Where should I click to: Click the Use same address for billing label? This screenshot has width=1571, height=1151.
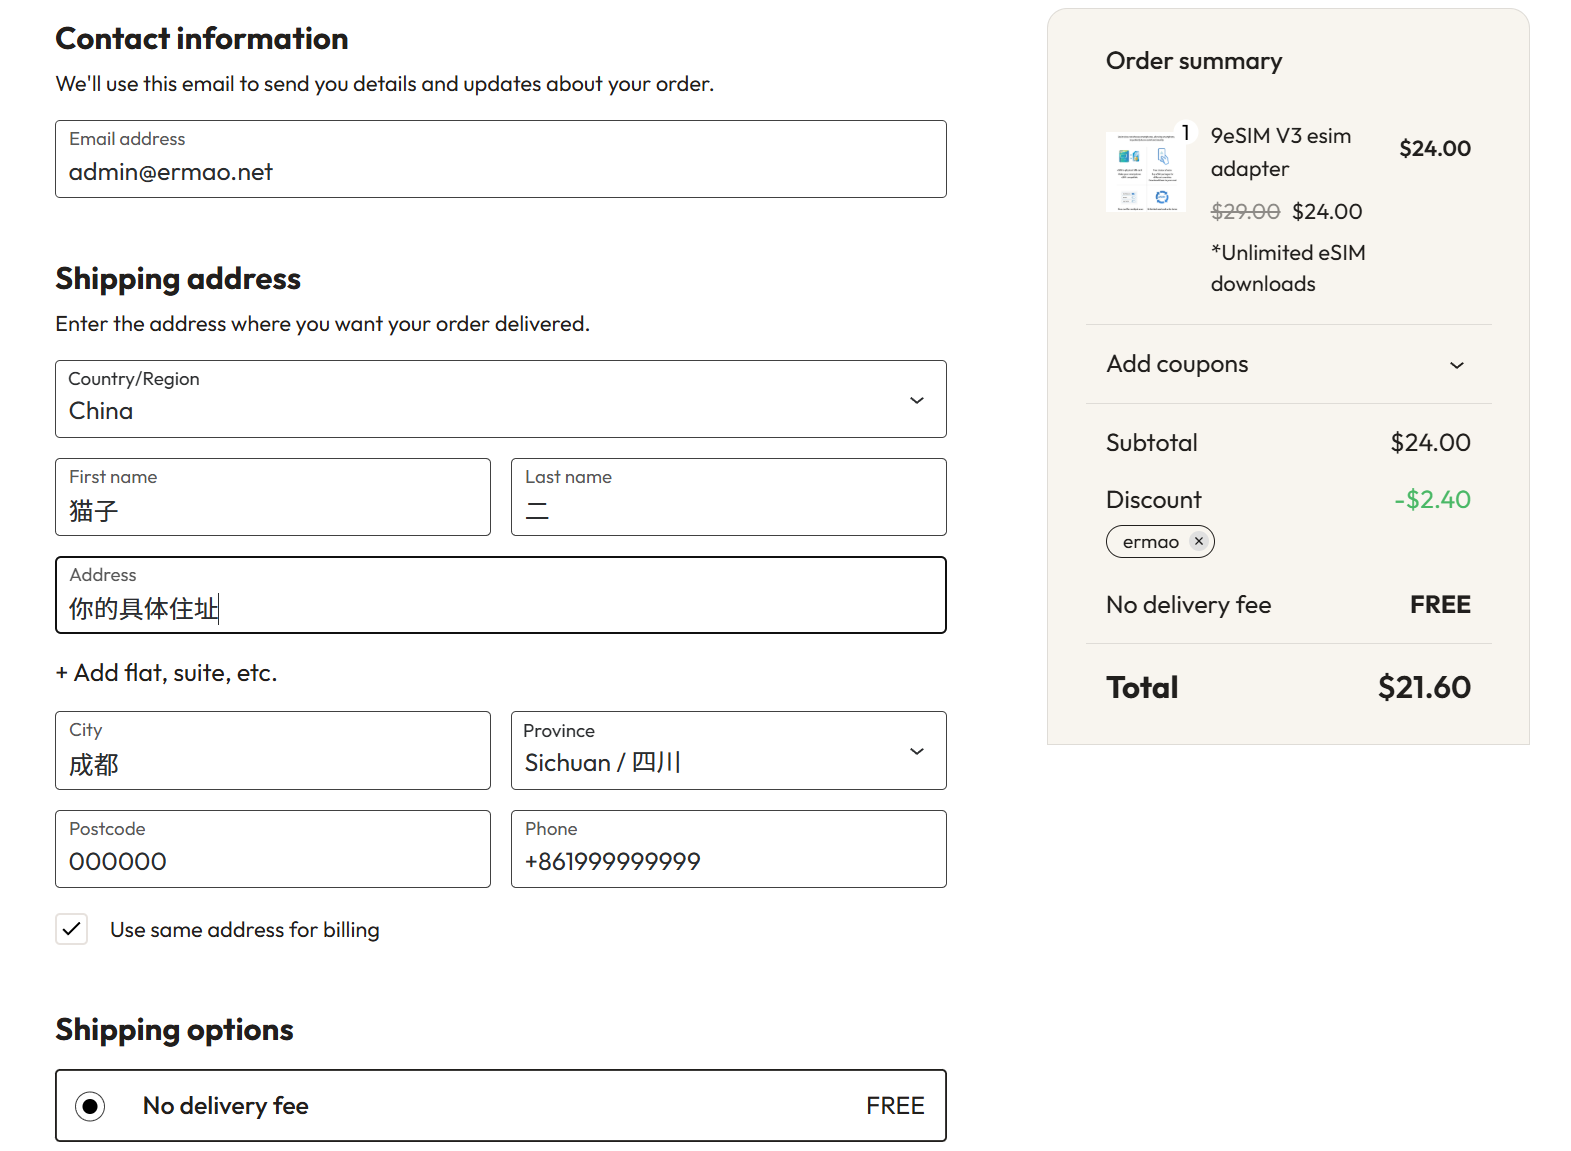pos(244,930)
